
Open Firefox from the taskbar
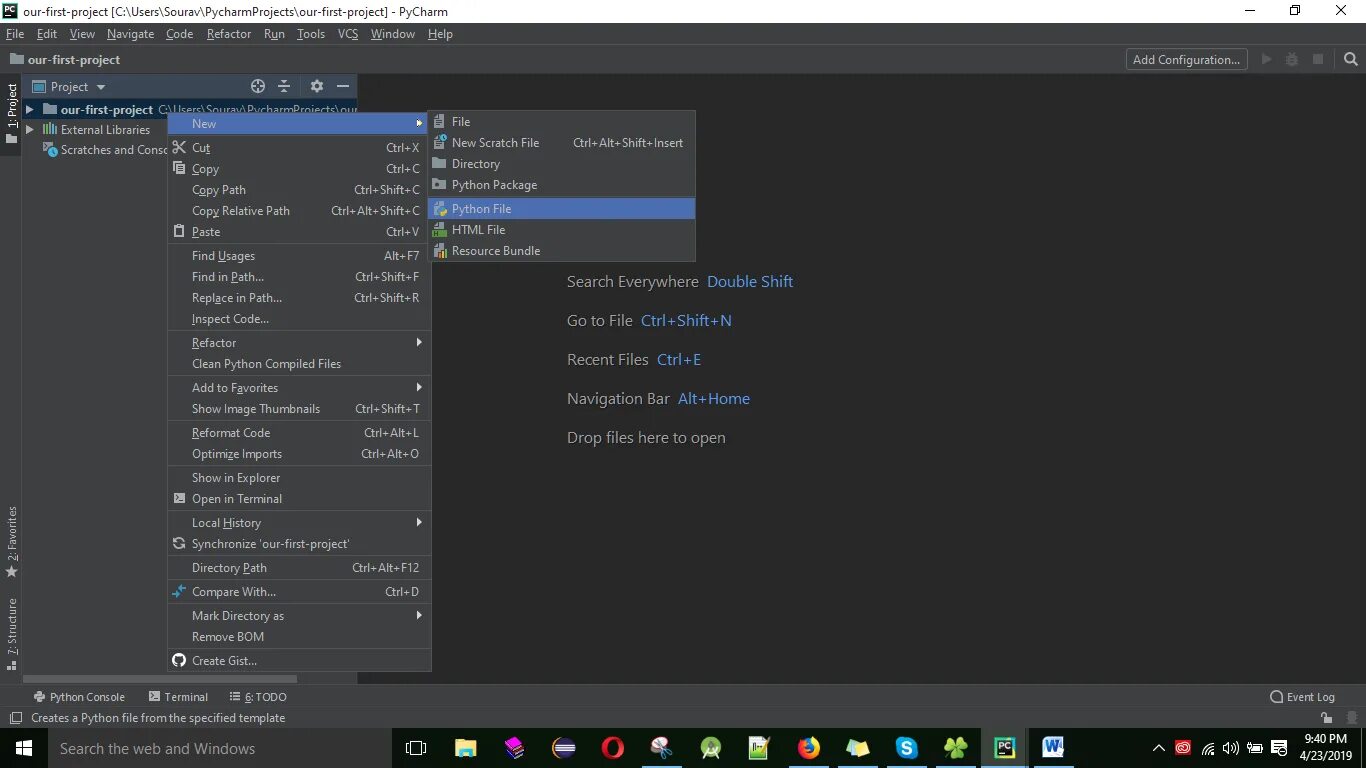808,748
